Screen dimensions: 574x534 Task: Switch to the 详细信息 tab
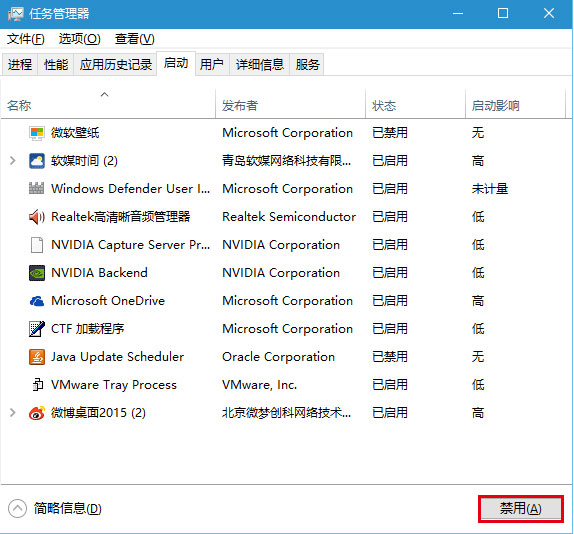point(260,65)
